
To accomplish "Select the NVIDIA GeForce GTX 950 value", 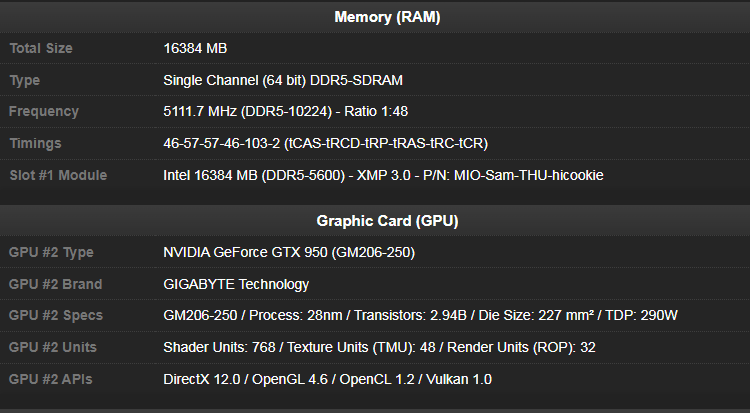I will tap(289, 252).
